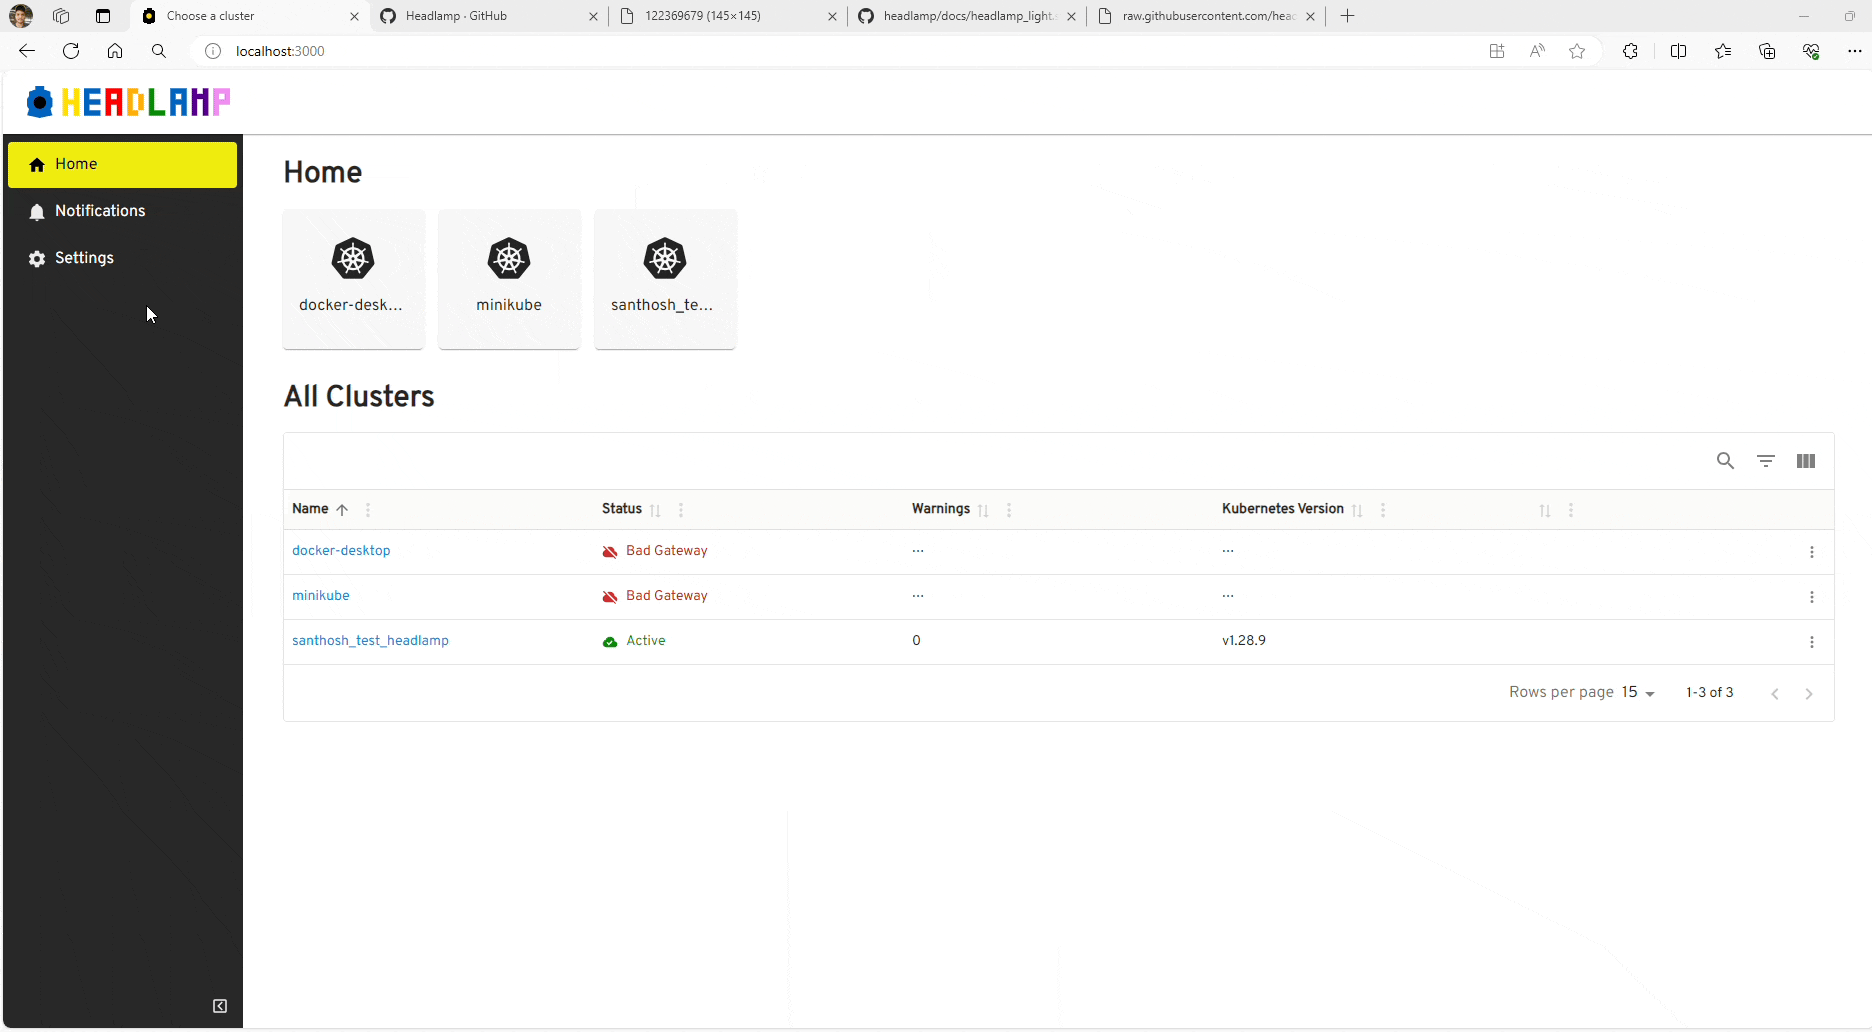Open the three-dot menu for docker-desktop row

1812,551
